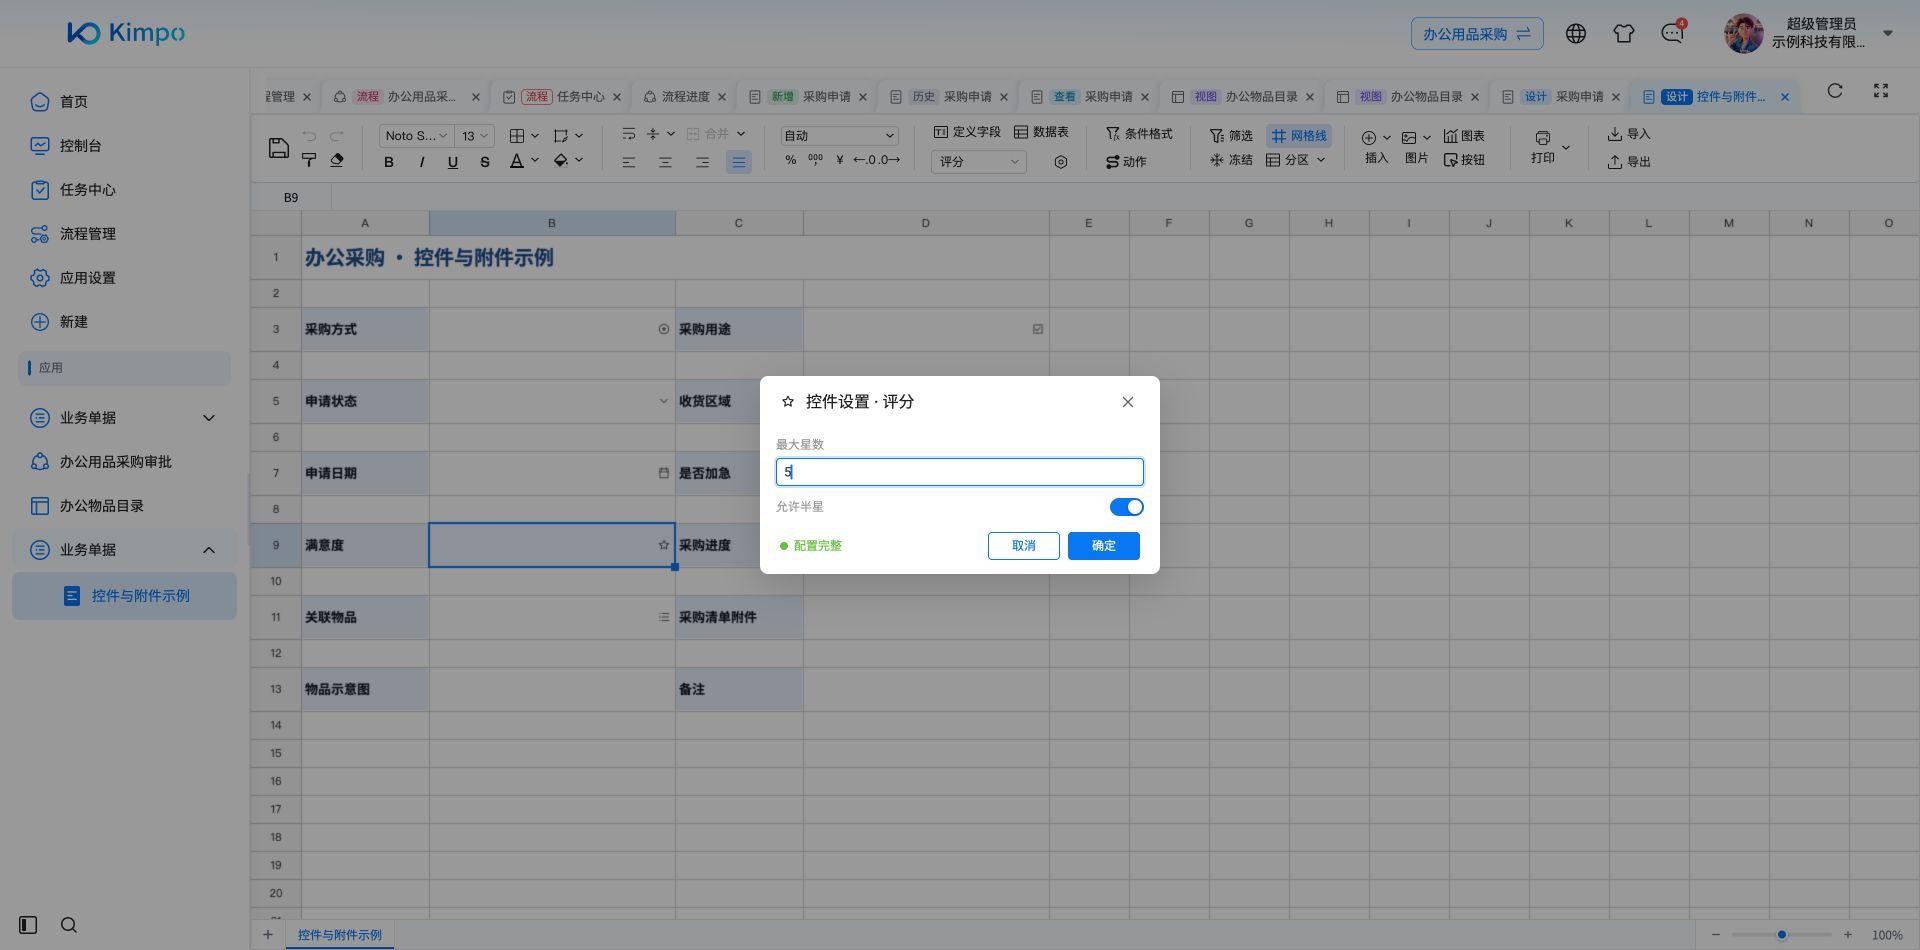Viewport: 1920px width, 950px height.
Task: Open the font name dropdown
Action: tap(416, 135)
